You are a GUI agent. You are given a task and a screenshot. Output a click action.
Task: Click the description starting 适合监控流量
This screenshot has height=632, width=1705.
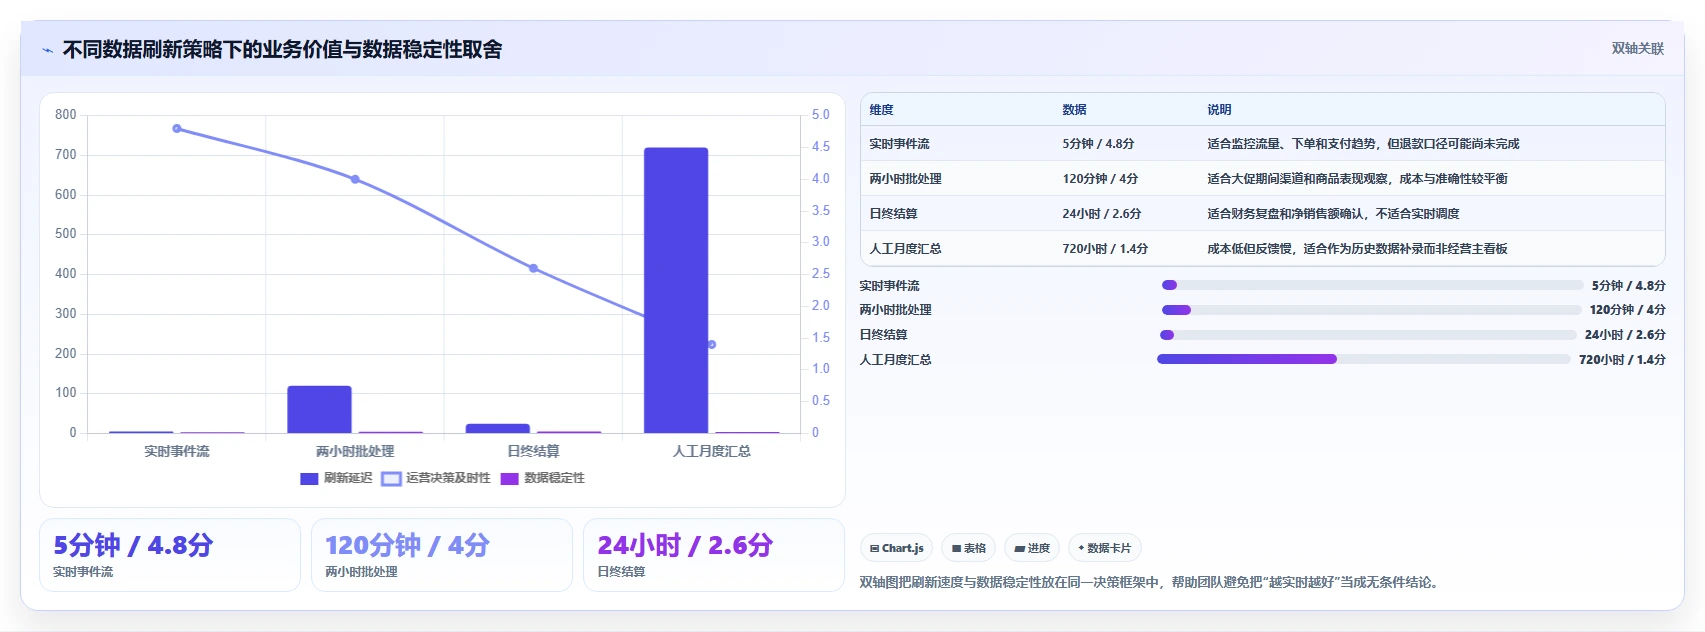click(x=1363, y=144)
